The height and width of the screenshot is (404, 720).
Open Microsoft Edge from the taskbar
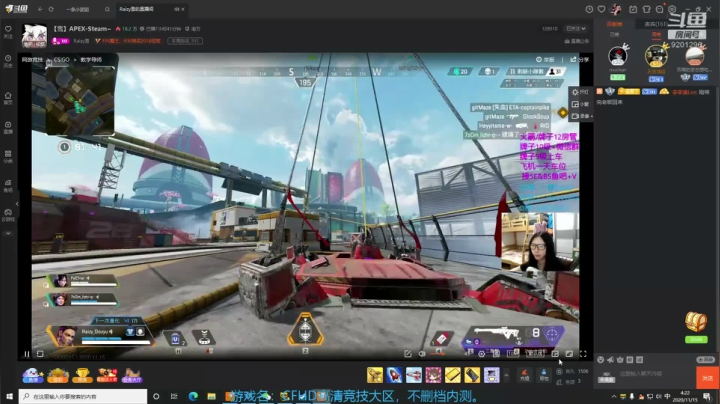(x=193, y=396)
